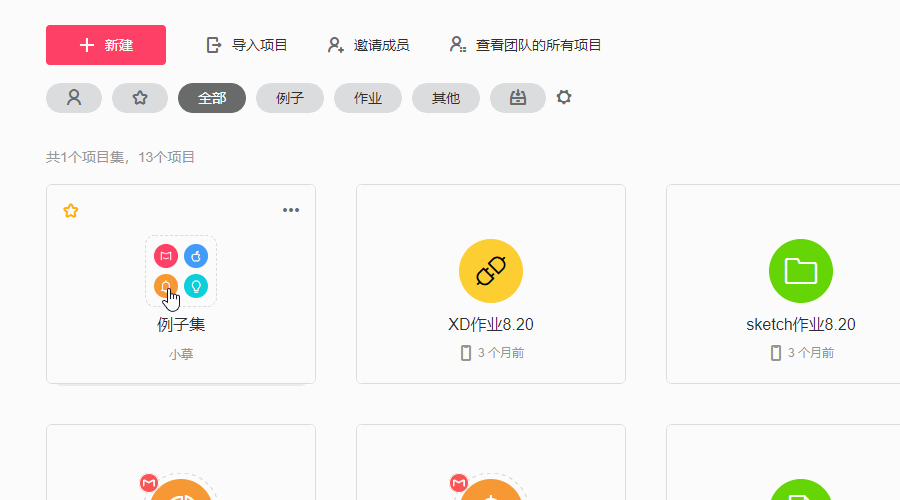The width and height of the screenshot is (900, 500).
Task: Switch to the 例子 filter tab
Action: click(290, 98)
